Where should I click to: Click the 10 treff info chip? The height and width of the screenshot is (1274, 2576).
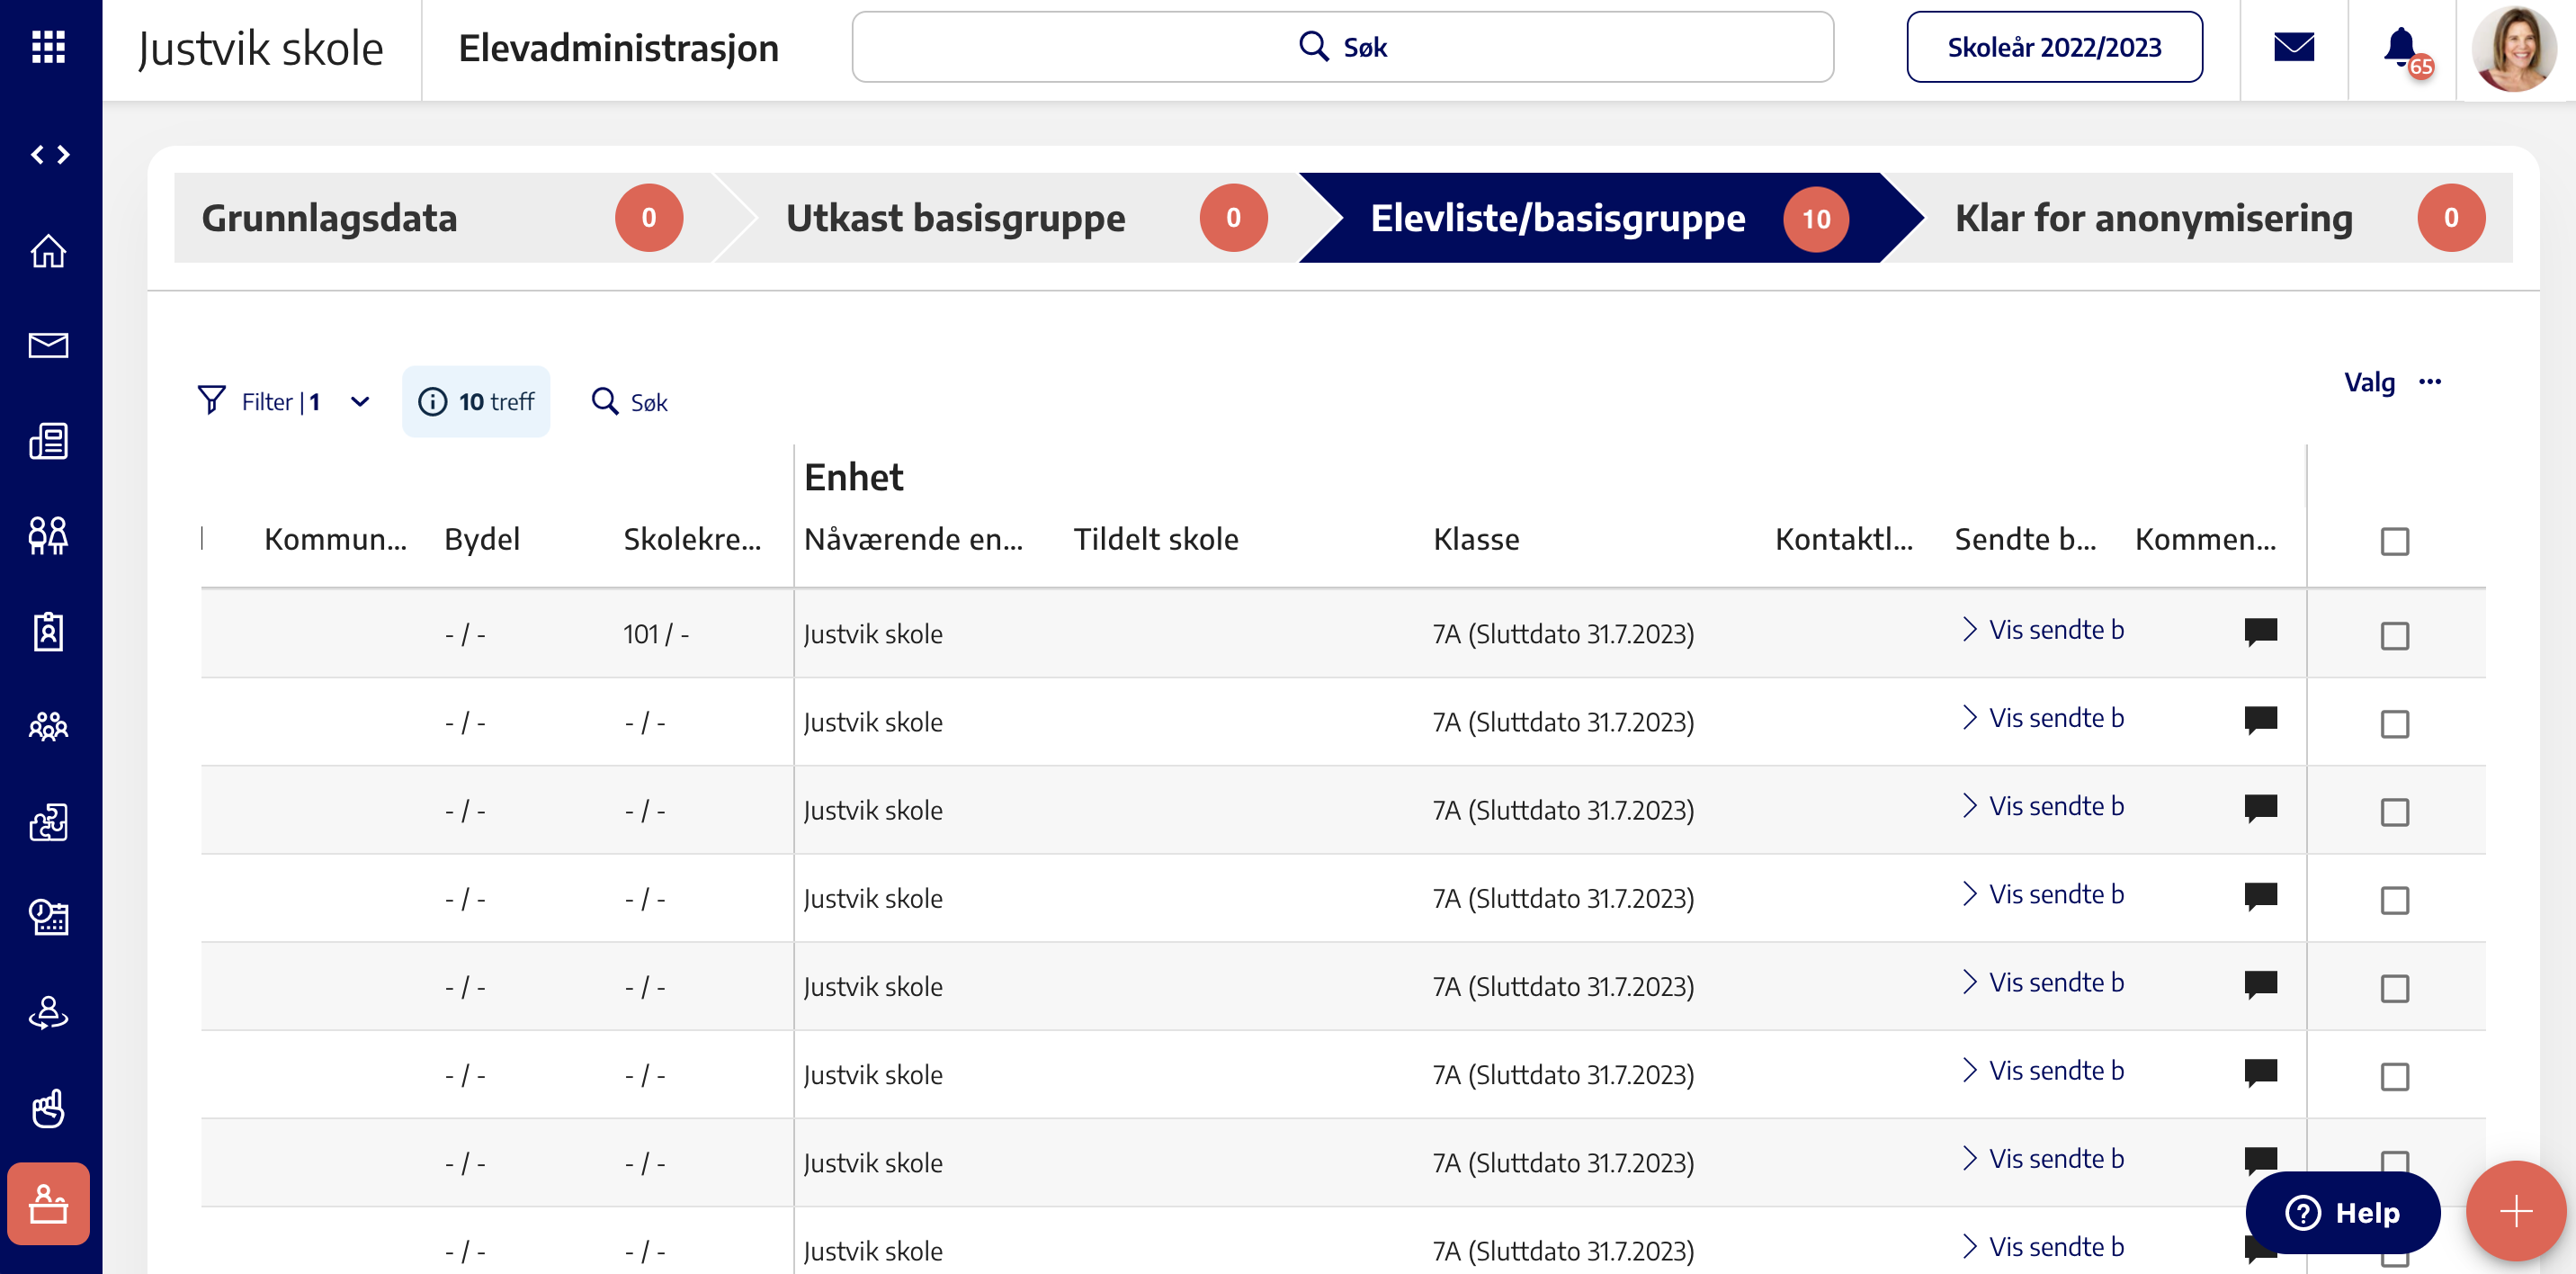pyautogui.click(x=476, y=401)
